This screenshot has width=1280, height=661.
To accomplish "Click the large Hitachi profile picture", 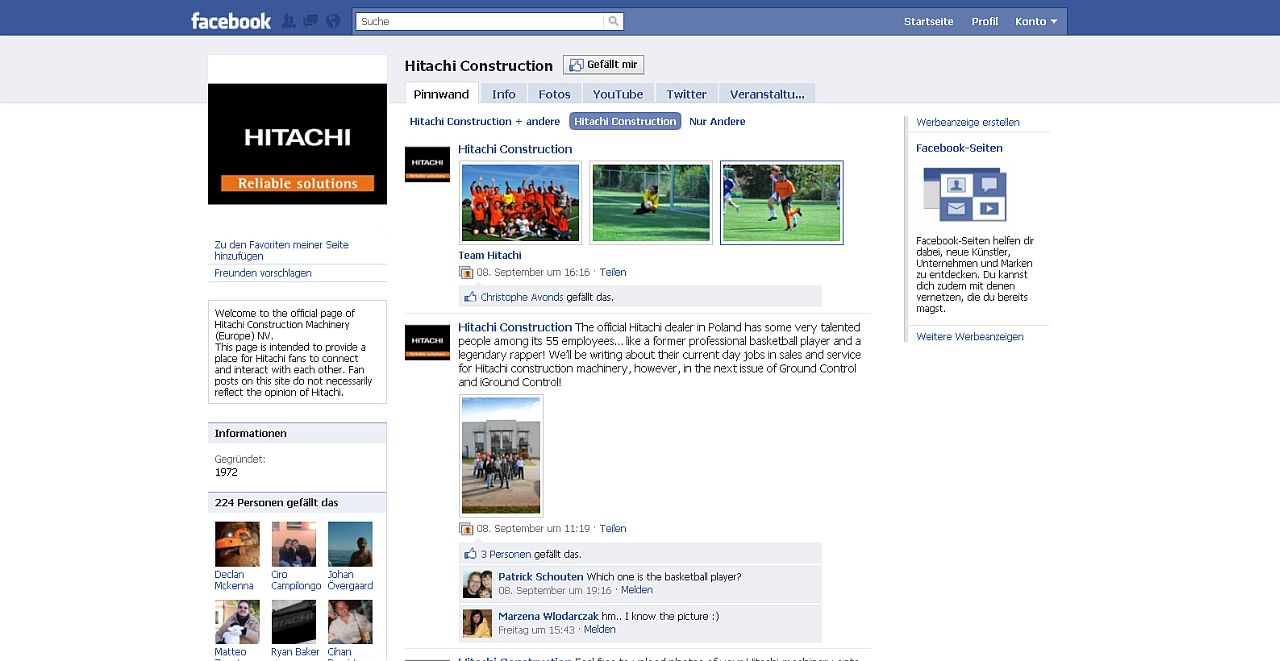I will [x=297, y=144].
